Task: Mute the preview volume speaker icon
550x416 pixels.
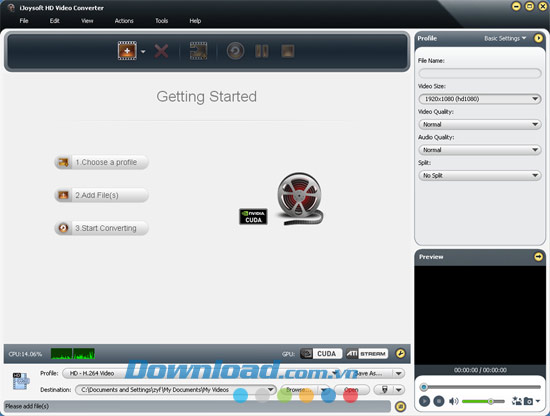Action: point(454,401)
